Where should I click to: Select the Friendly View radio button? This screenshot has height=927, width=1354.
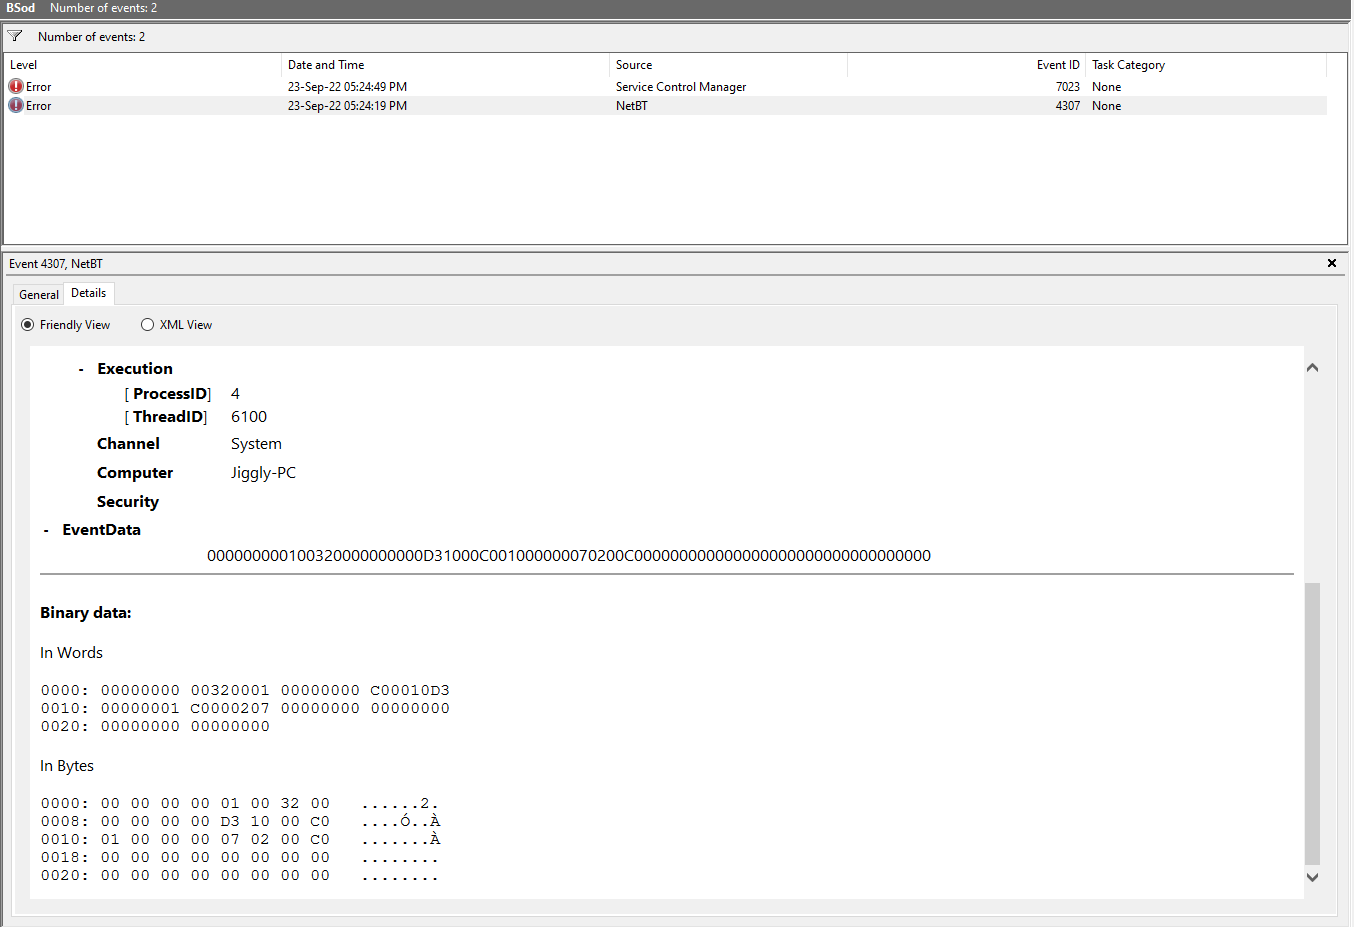[x=28, y=325]
